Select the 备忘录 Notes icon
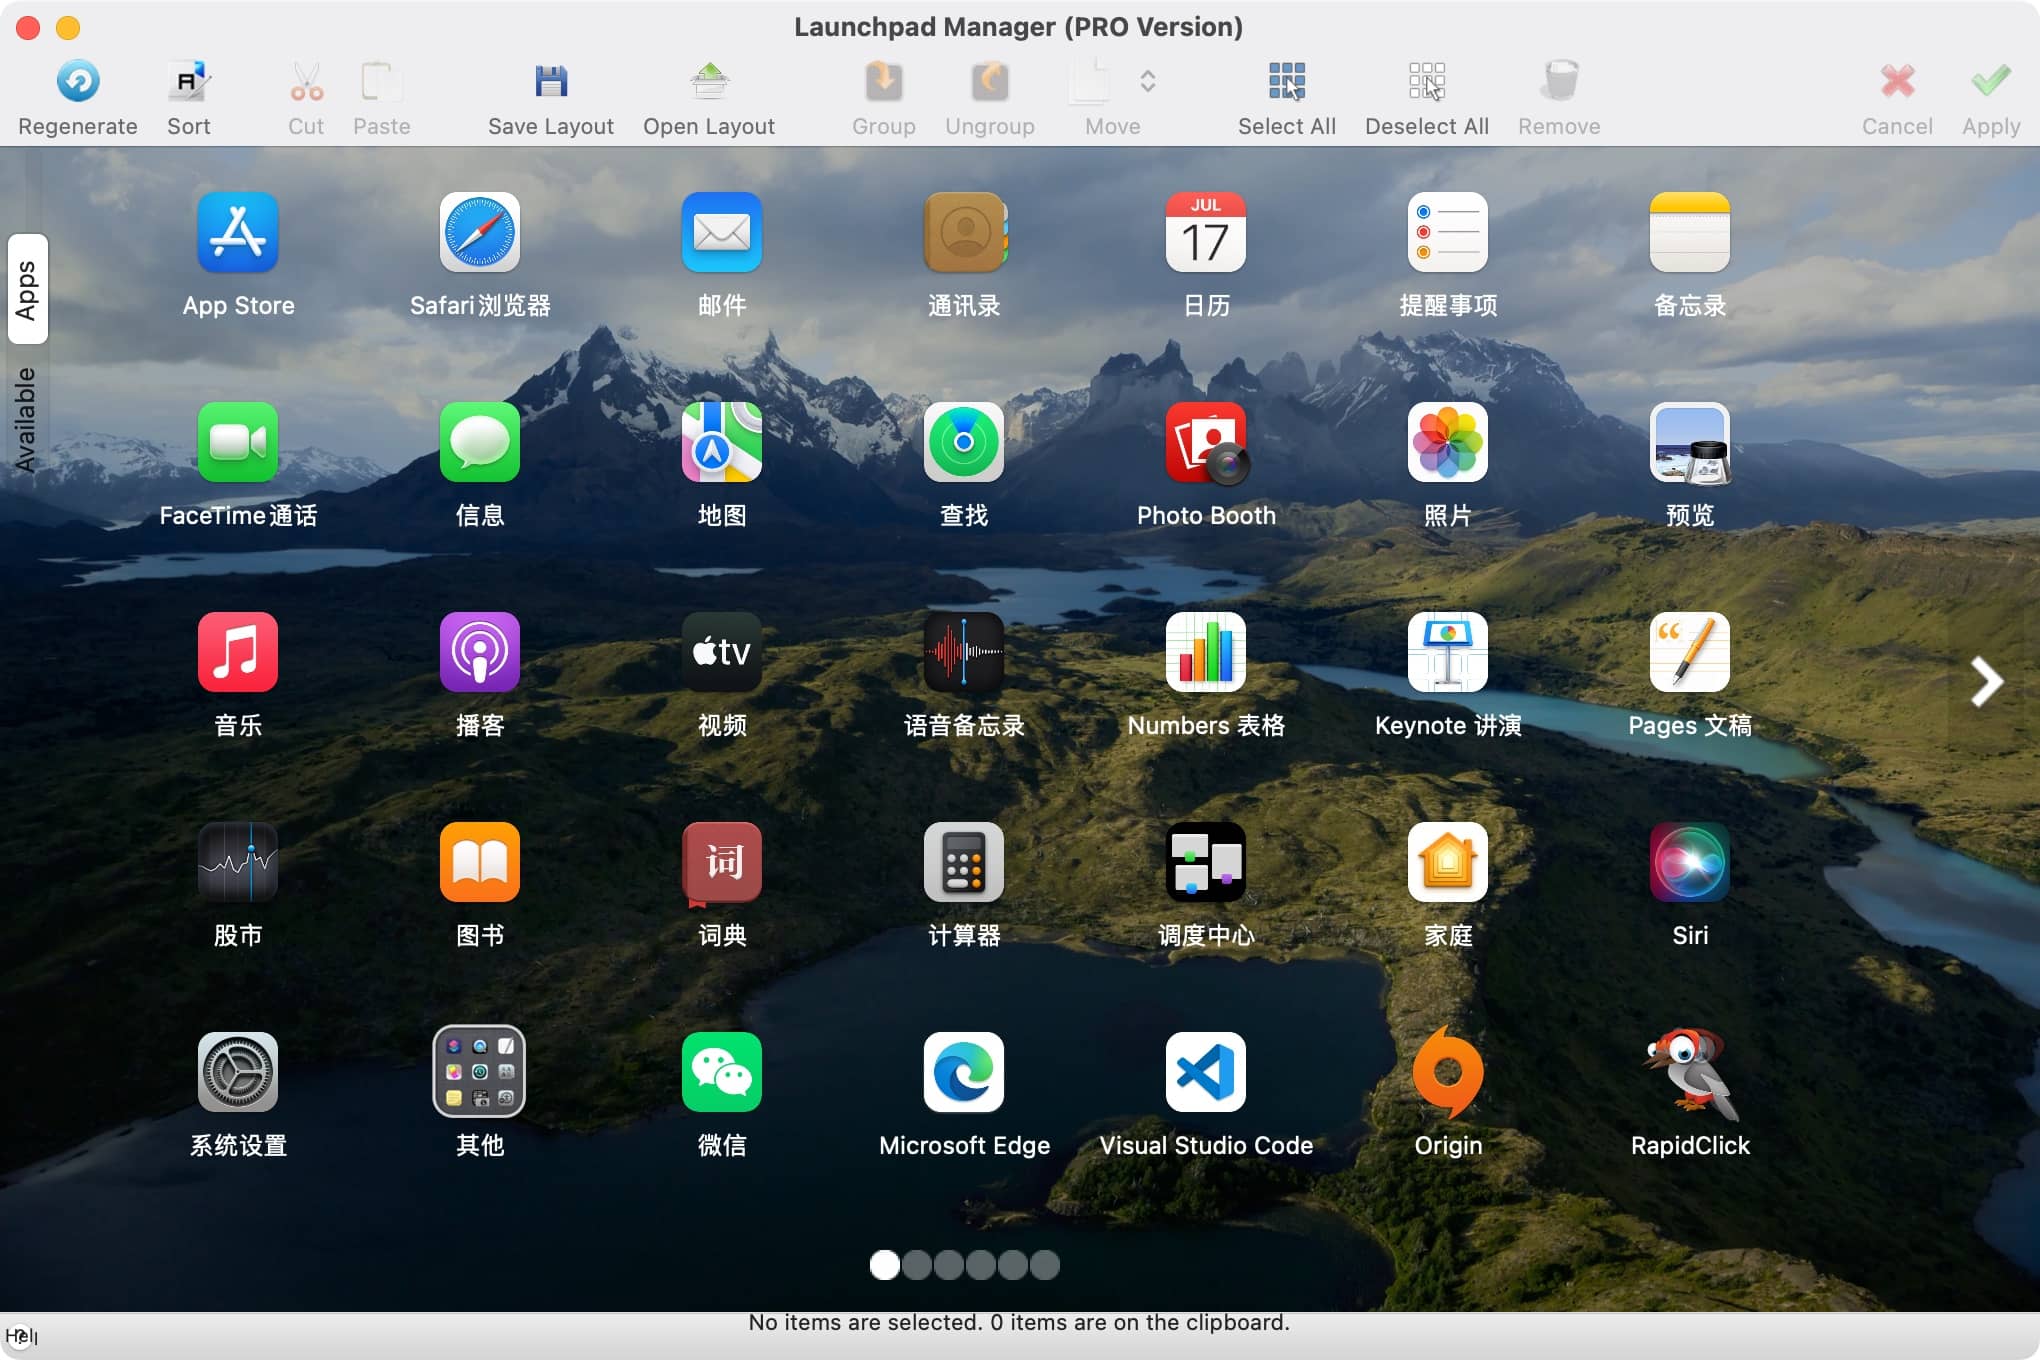The image size is (2040, 1360). [1690, 232]
